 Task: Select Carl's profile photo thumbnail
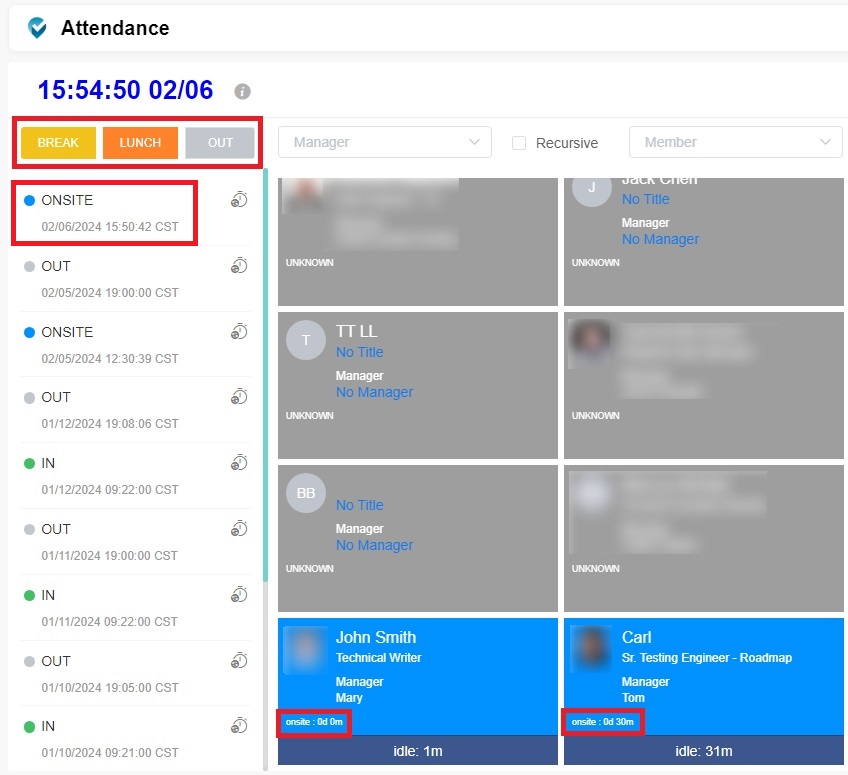click(x=591, y=649)
